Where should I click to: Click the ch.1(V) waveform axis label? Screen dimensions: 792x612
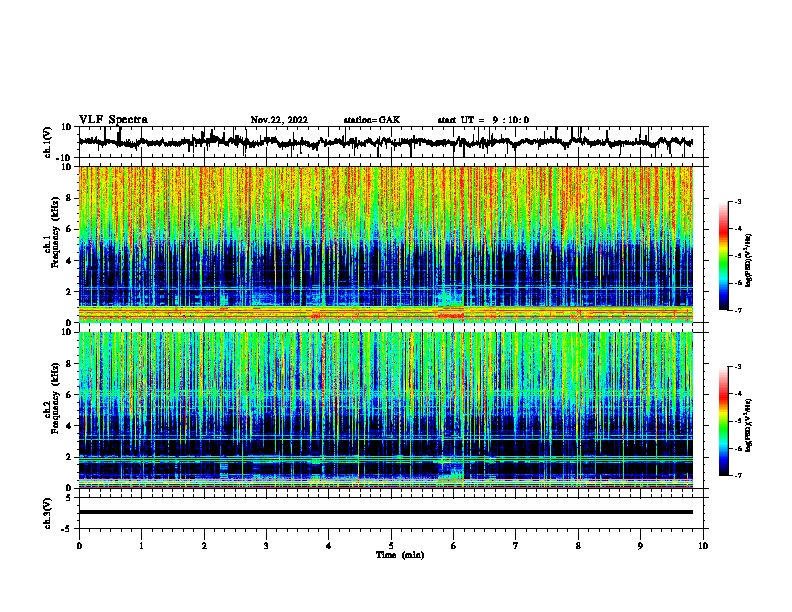47,142
